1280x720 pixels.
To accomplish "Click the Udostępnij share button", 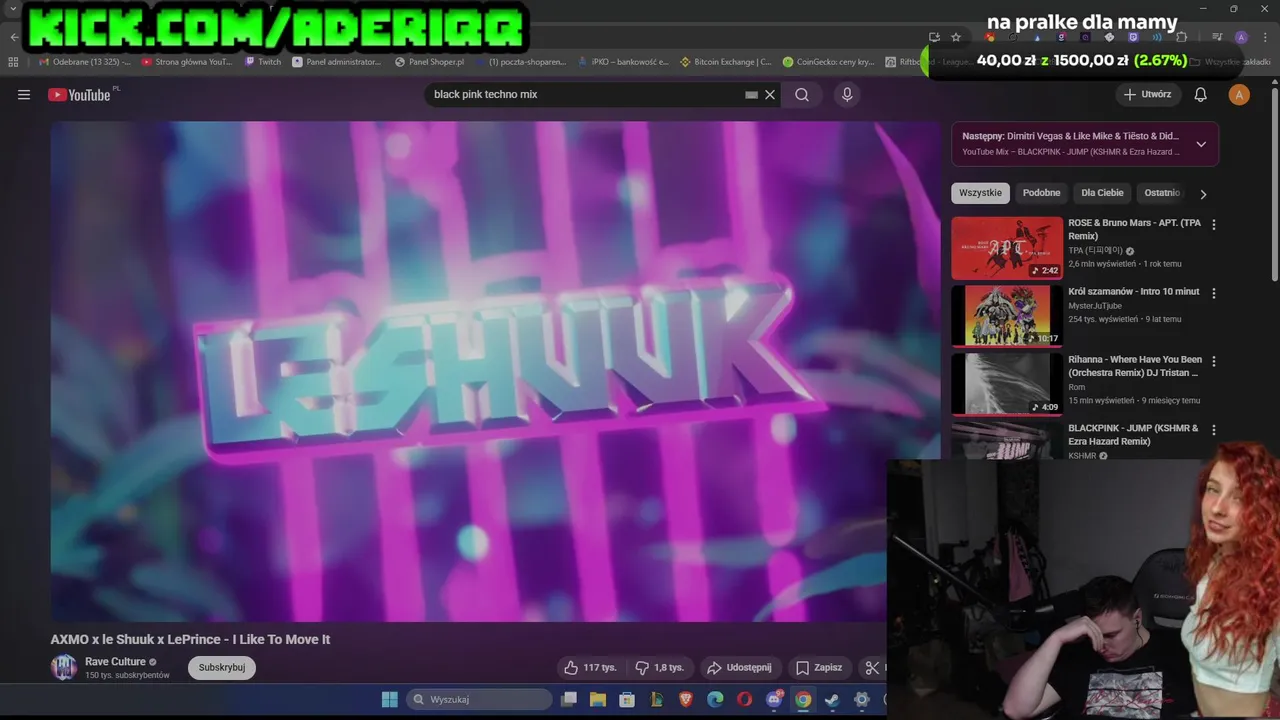I will (739, 667).
